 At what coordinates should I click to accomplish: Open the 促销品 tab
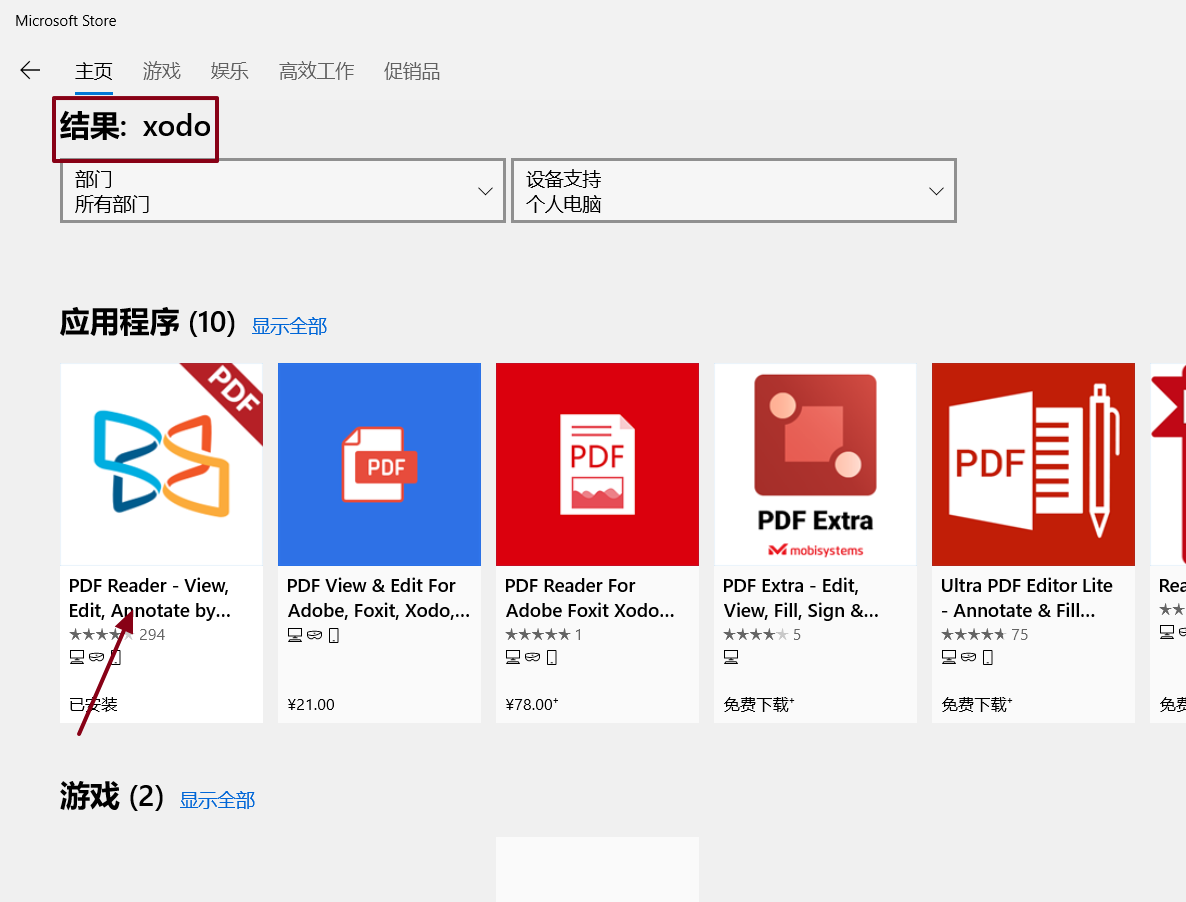pyautogui.click(x=411, y=71)
